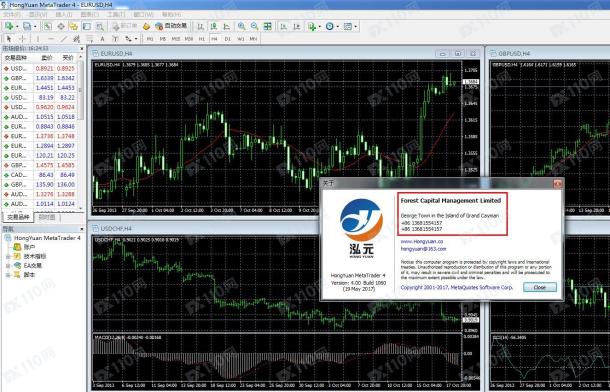Screen dimensions: 610x392
Task: Click the 1.6339 bid price cell
Action: point(44,78)
